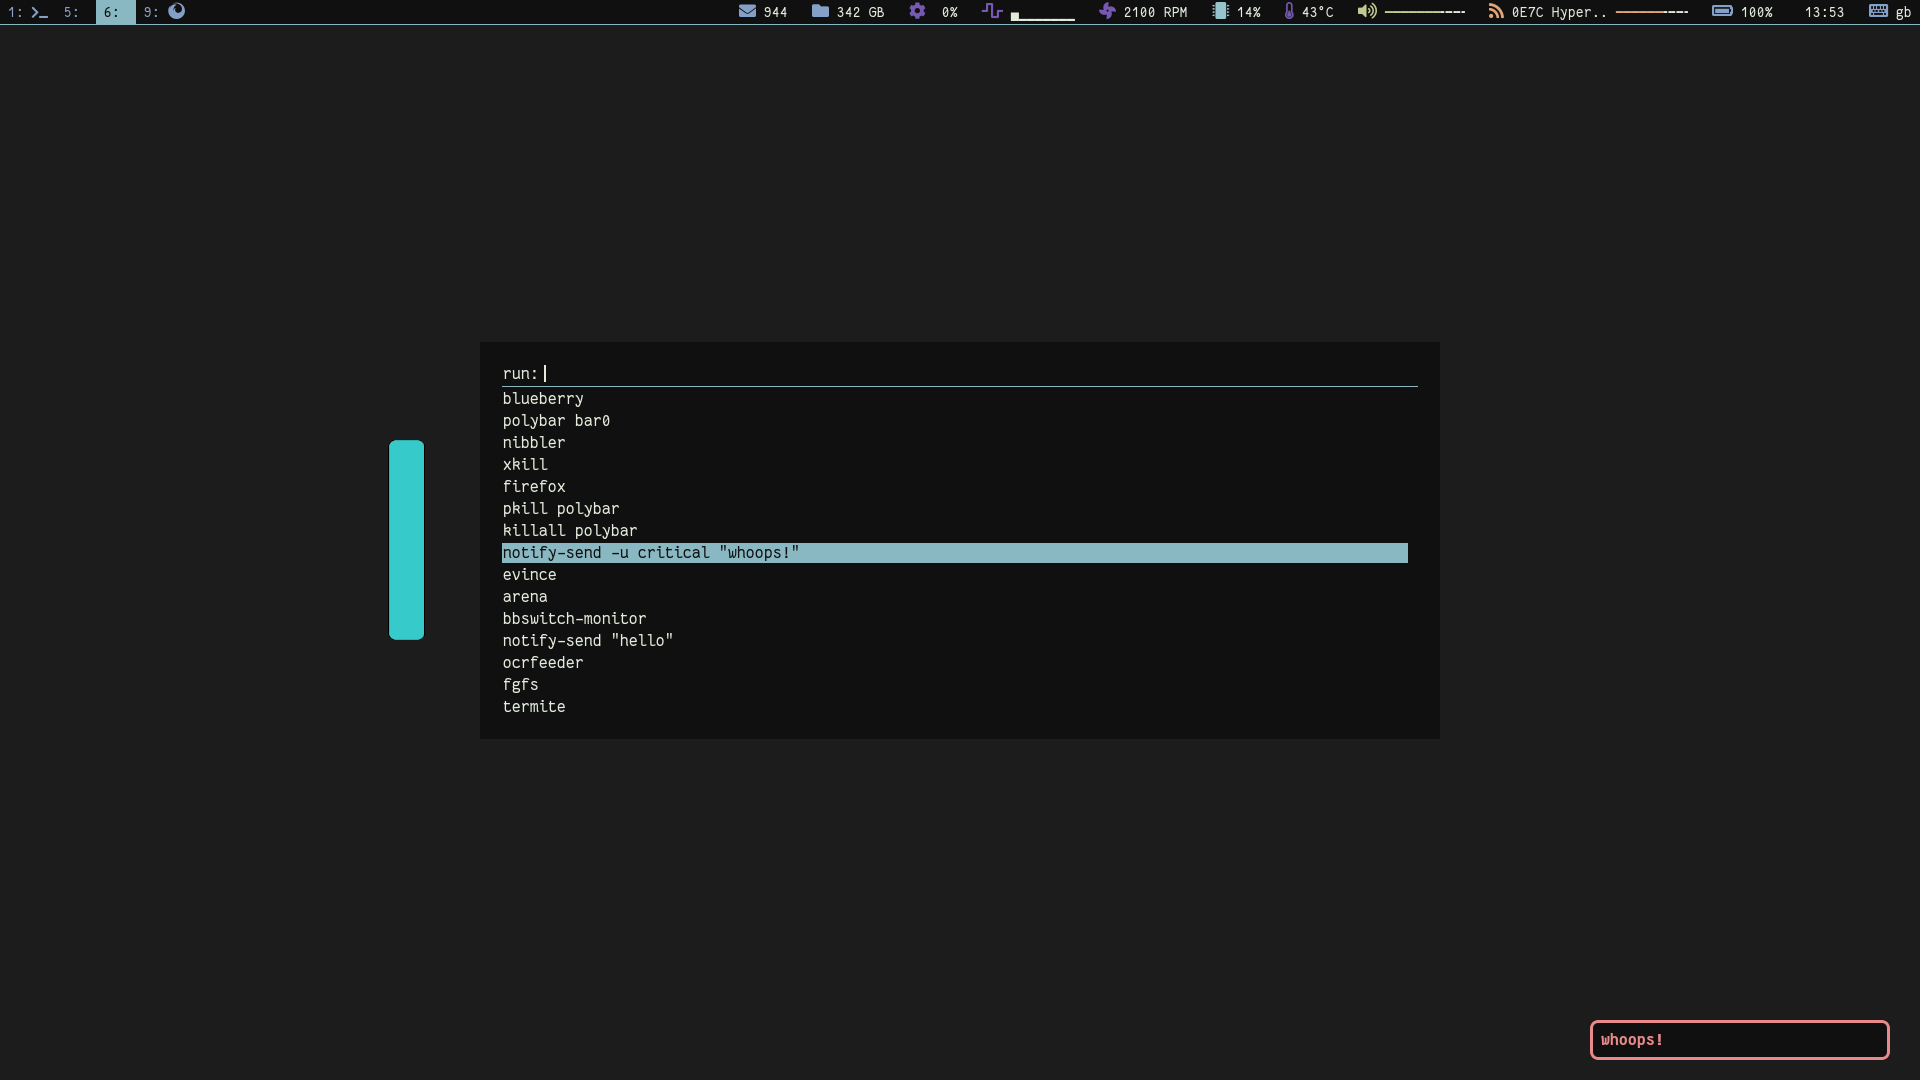Click the Wi-Fi signal icon
The image size is (1920, 1080).
point(1496,11)
